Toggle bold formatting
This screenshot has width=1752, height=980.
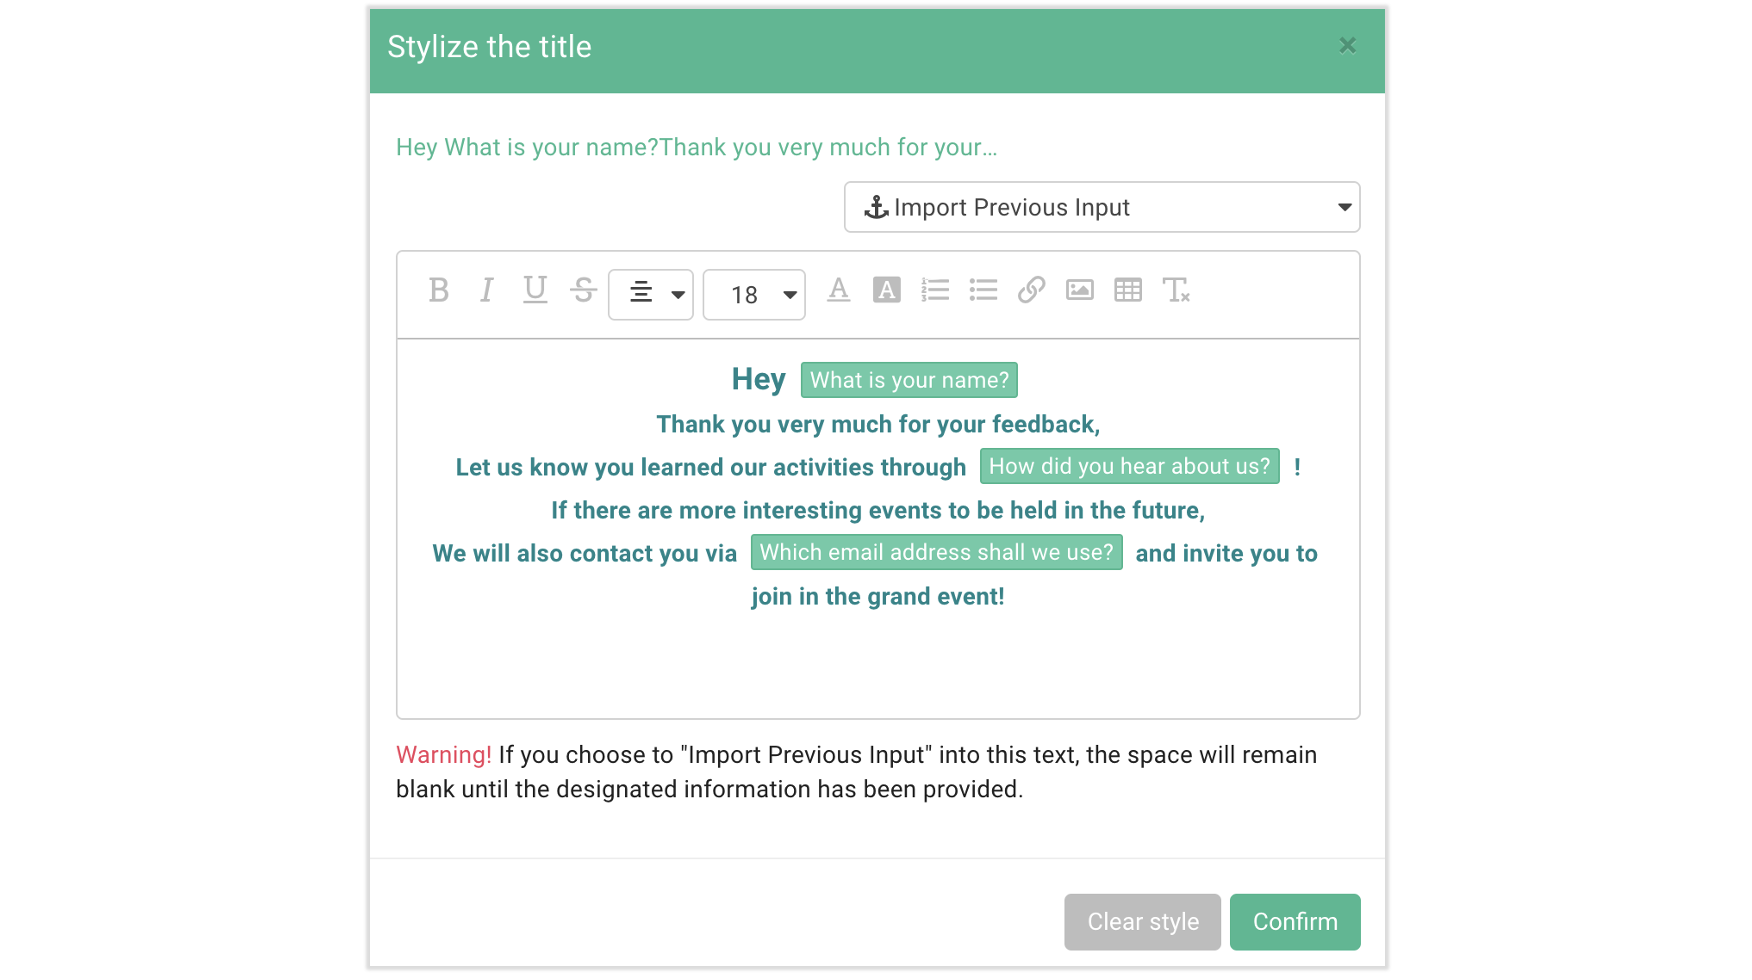[438, 290]
